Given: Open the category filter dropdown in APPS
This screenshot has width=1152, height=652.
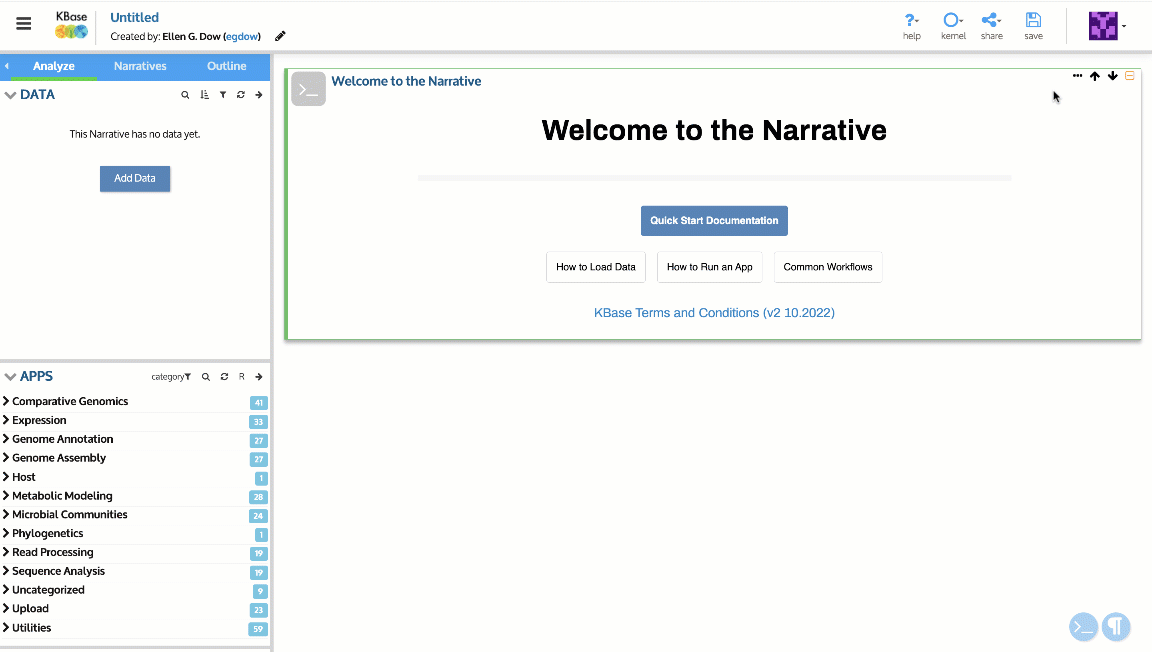Looking at the screenshot, I should (171, 377).
